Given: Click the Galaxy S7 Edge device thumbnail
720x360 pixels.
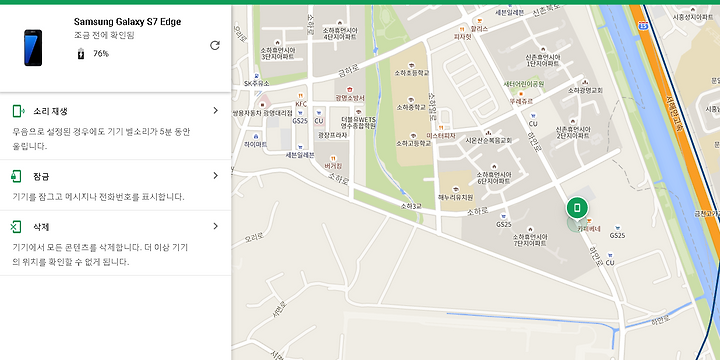Looking at the screenshot, I should pyautogui.click(x=33, y=48).
